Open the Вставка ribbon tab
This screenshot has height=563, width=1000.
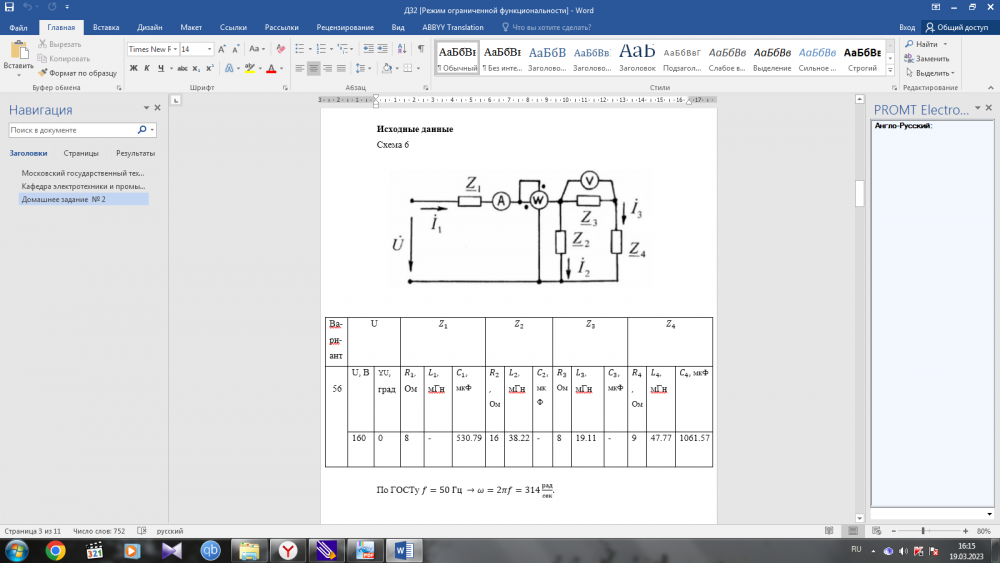click(106, 28)
